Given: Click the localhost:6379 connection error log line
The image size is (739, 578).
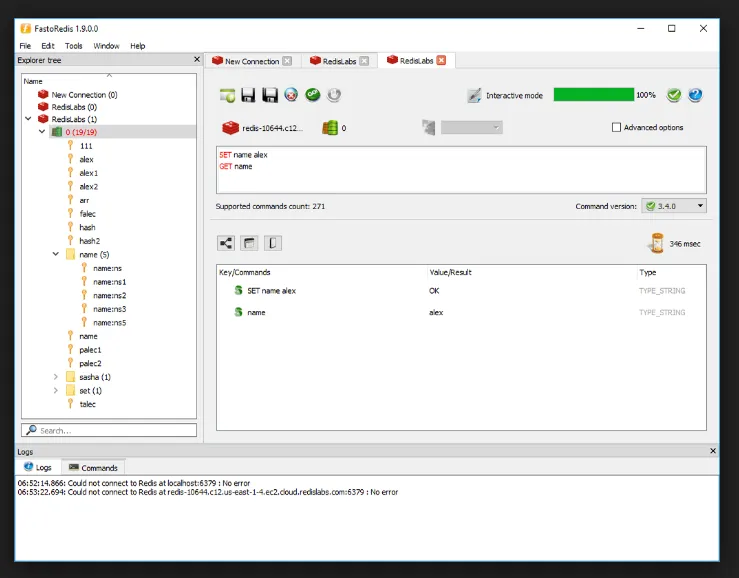Looking at the screenshot, I should click(134, 483).
